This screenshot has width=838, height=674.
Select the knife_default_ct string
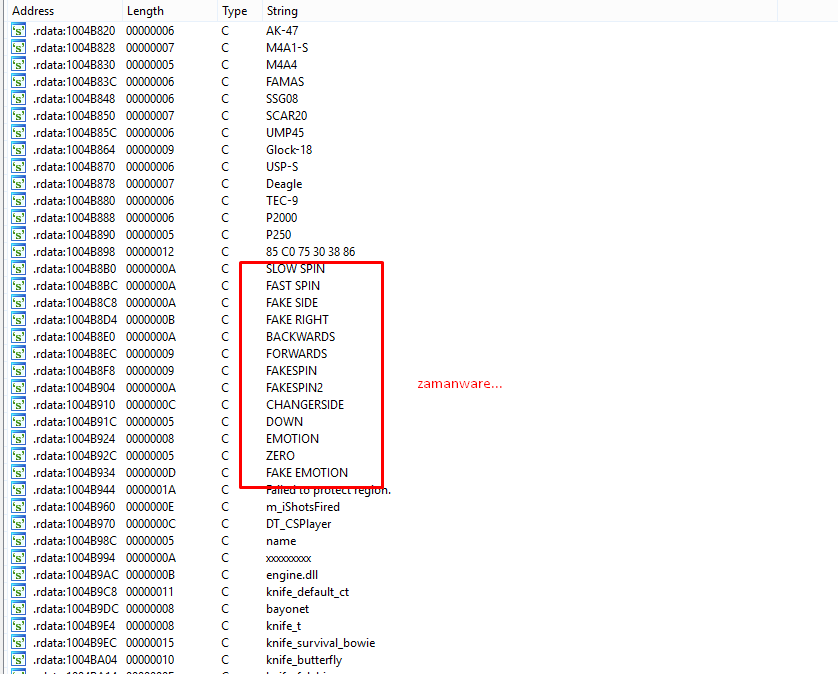point(307,592)
